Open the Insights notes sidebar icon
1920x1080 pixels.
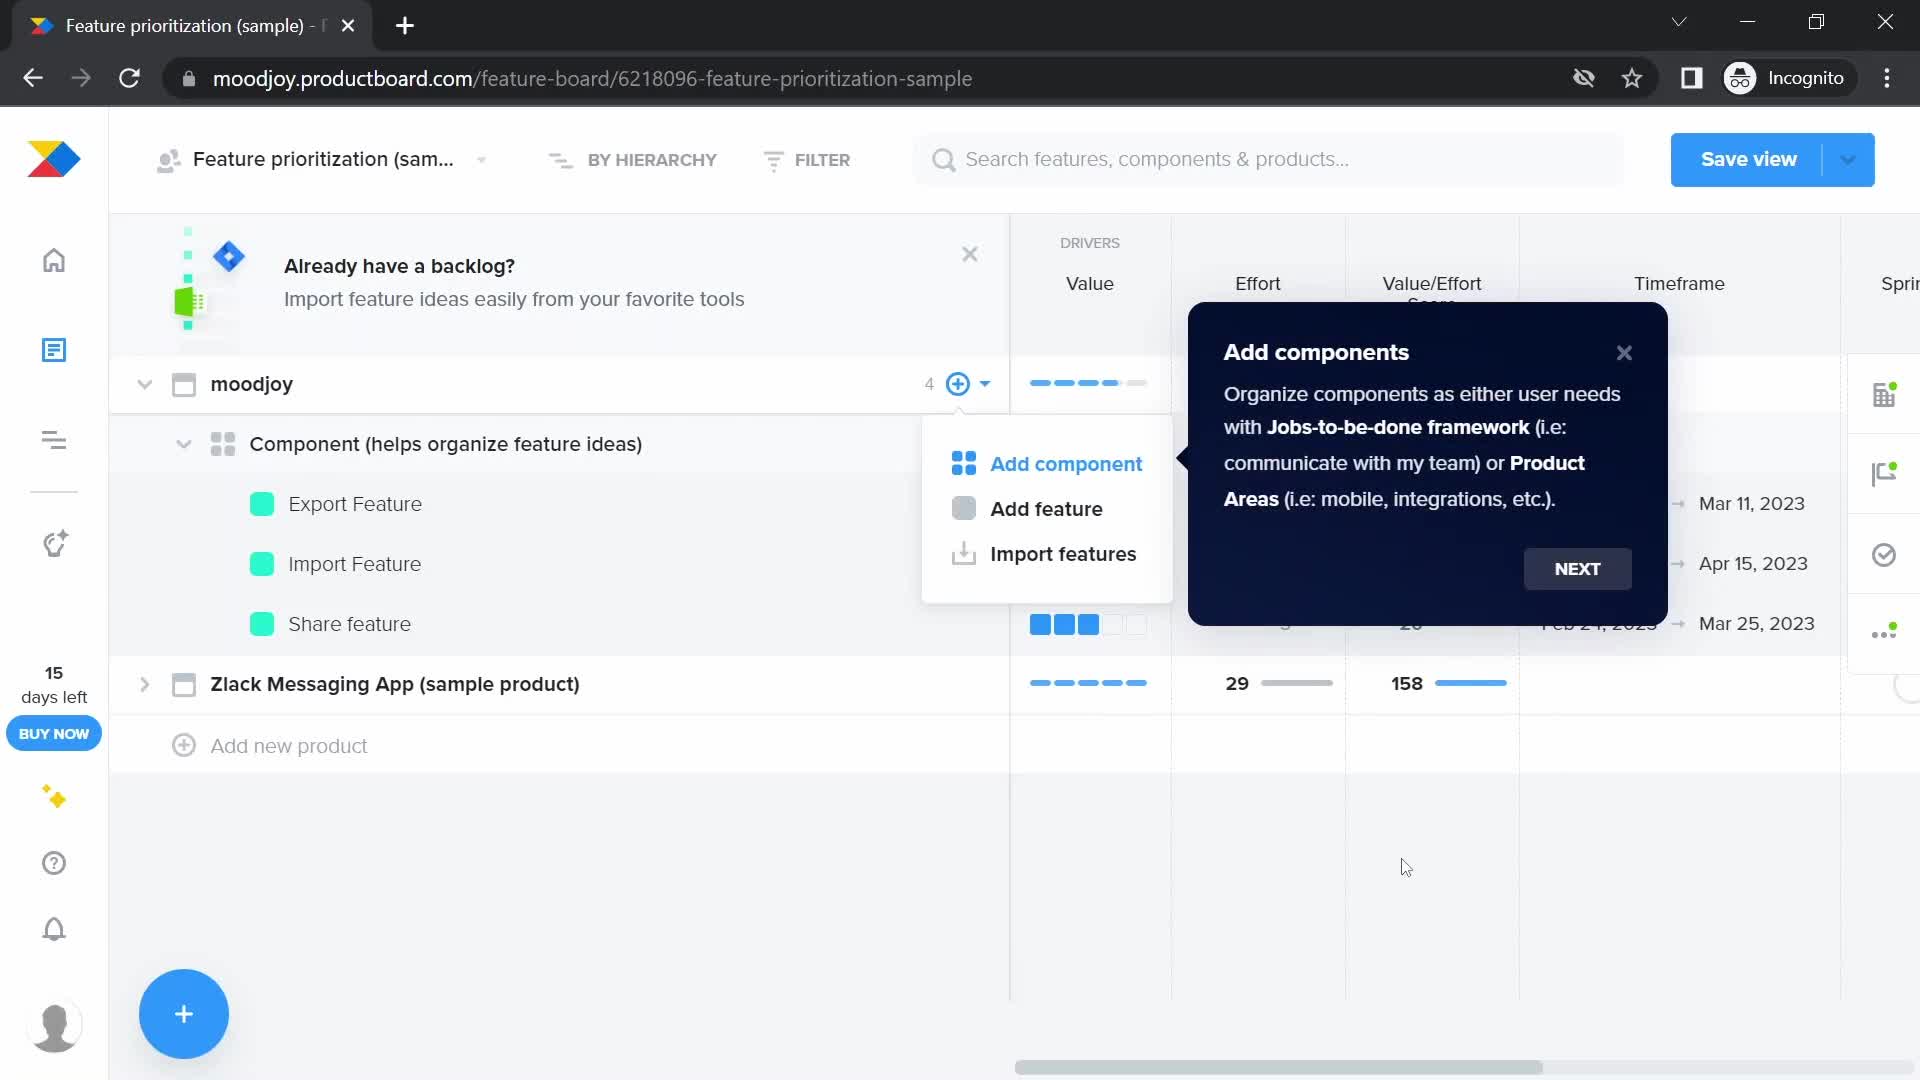[54, 350]
